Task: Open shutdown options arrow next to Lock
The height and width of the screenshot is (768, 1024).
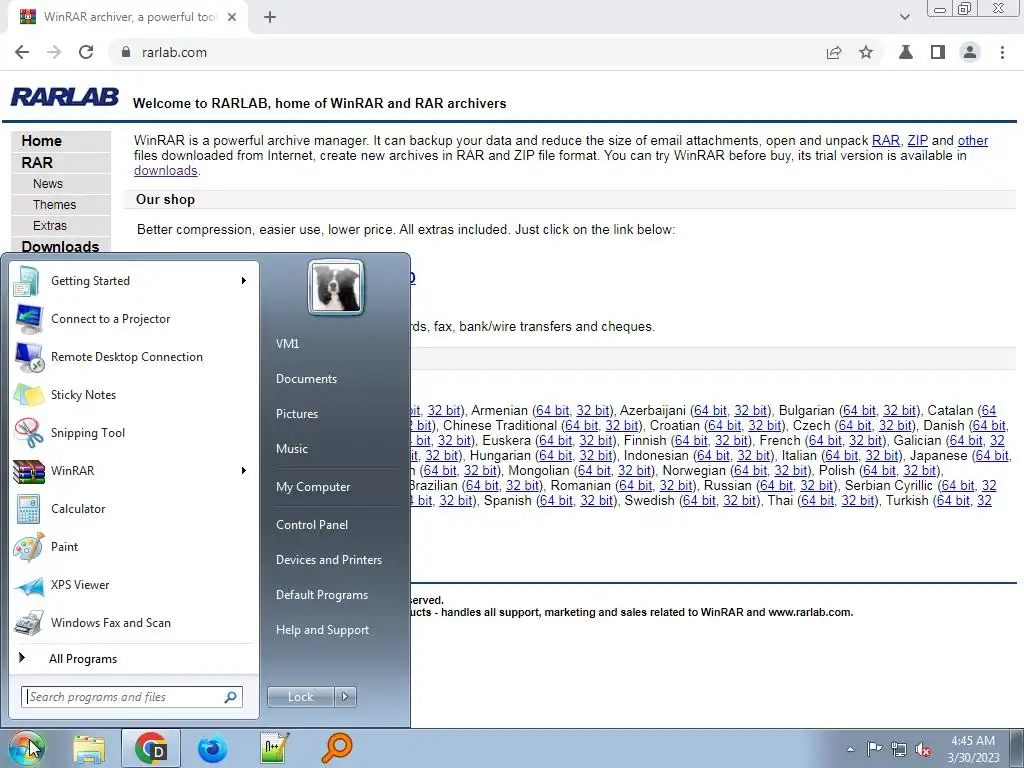Action: click(345, 697)
